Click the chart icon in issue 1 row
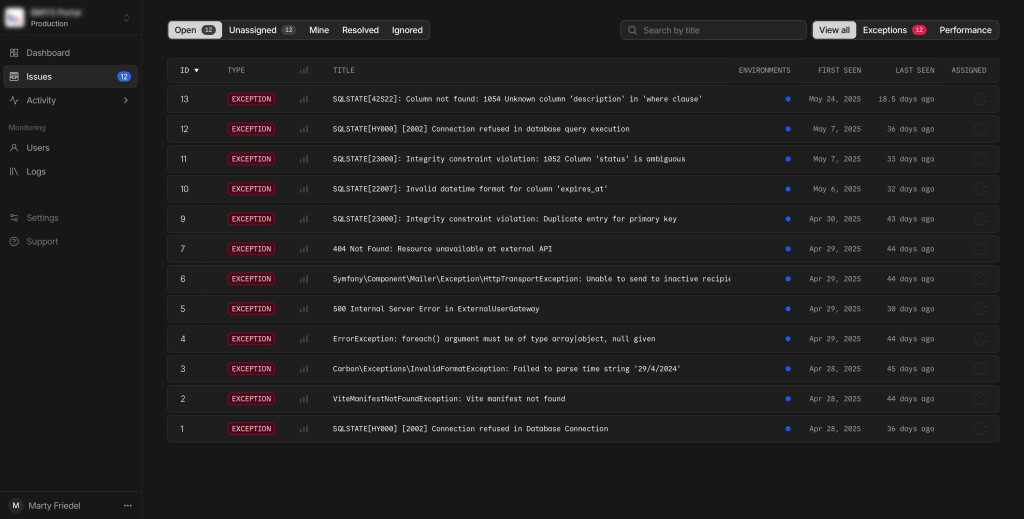Image resolution: width=1024 pixels, height=519 pixels. tap(304, 430)
